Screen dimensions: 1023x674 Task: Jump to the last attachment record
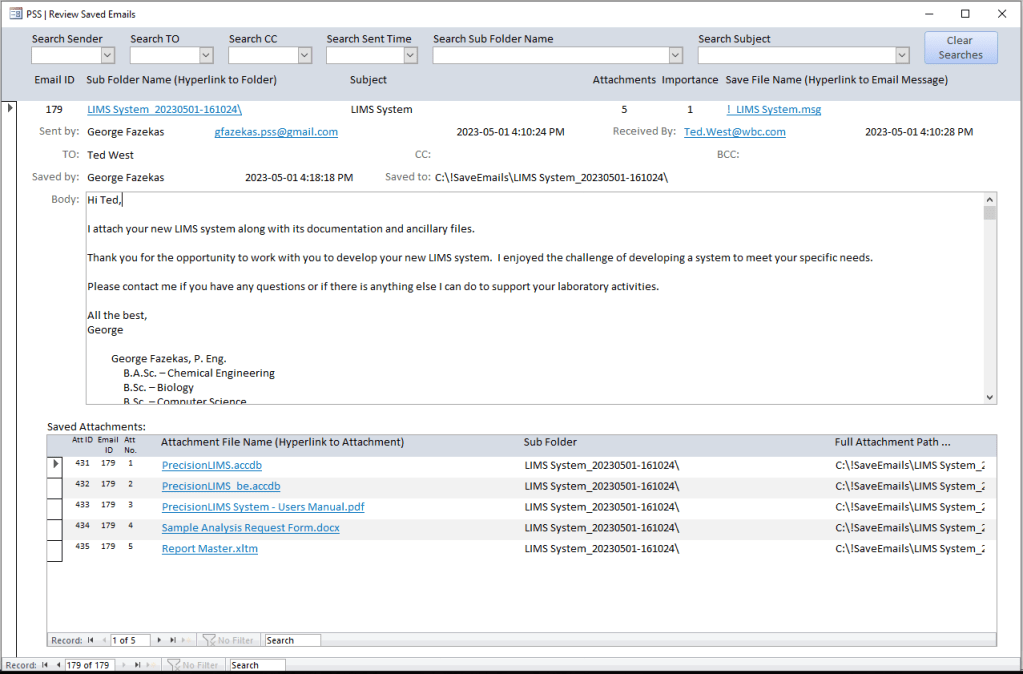click(x=173, y=639)
